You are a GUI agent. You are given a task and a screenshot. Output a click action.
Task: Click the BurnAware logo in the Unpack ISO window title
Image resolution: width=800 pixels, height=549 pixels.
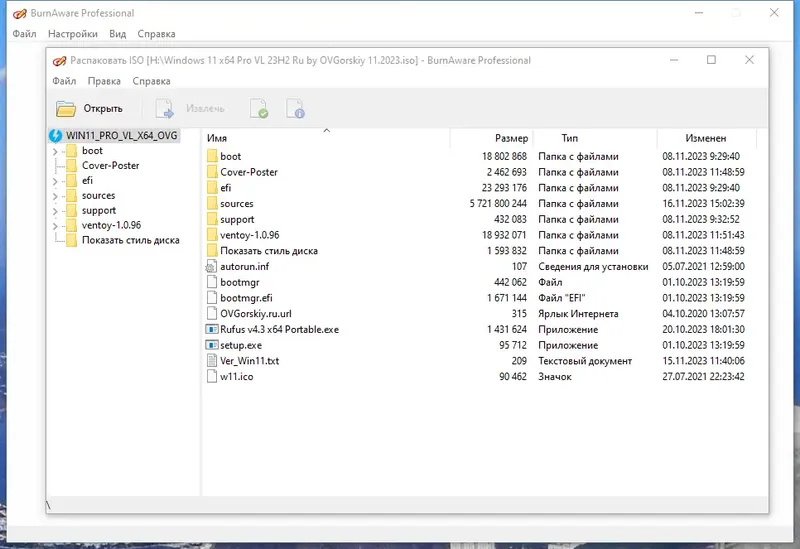tap(59, 61)
